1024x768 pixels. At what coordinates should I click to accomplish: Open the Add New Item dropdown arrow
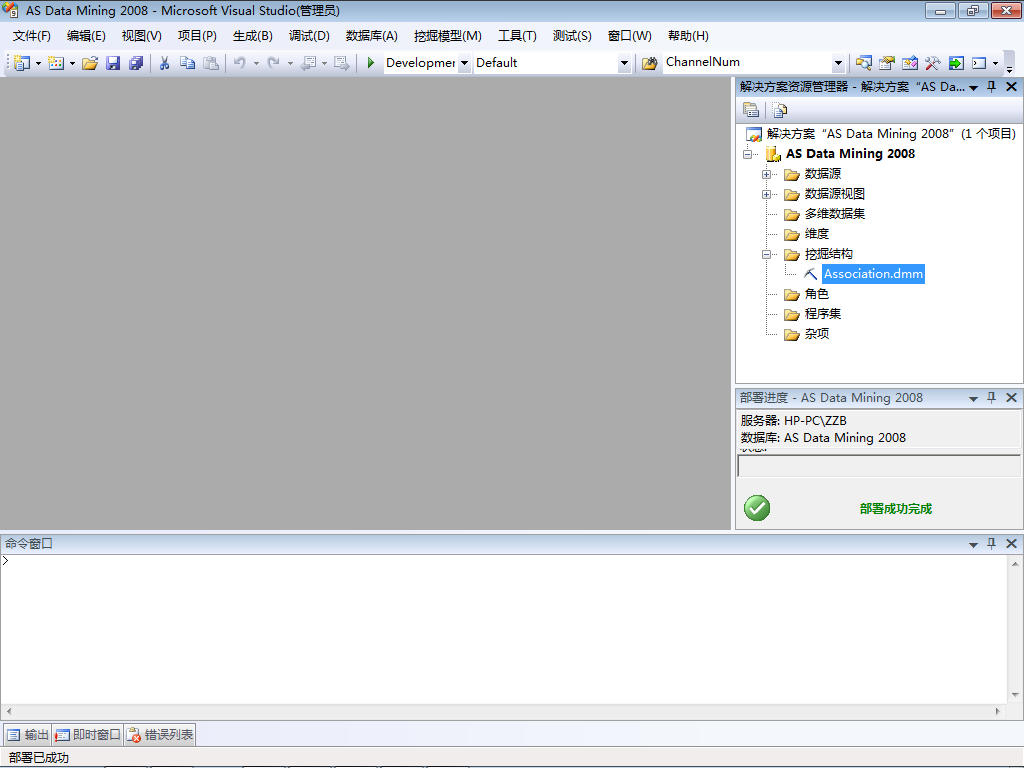[x=72, y=63]
